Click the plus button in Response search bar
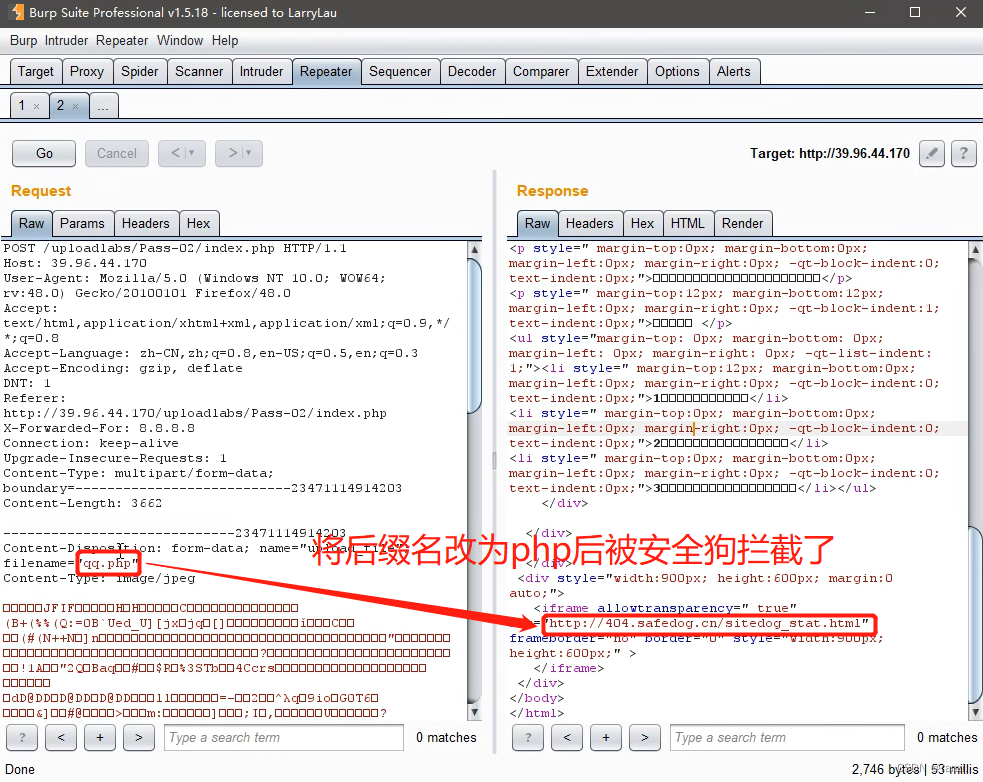This screenshot has width=983, height=782. tap(606, 737)
